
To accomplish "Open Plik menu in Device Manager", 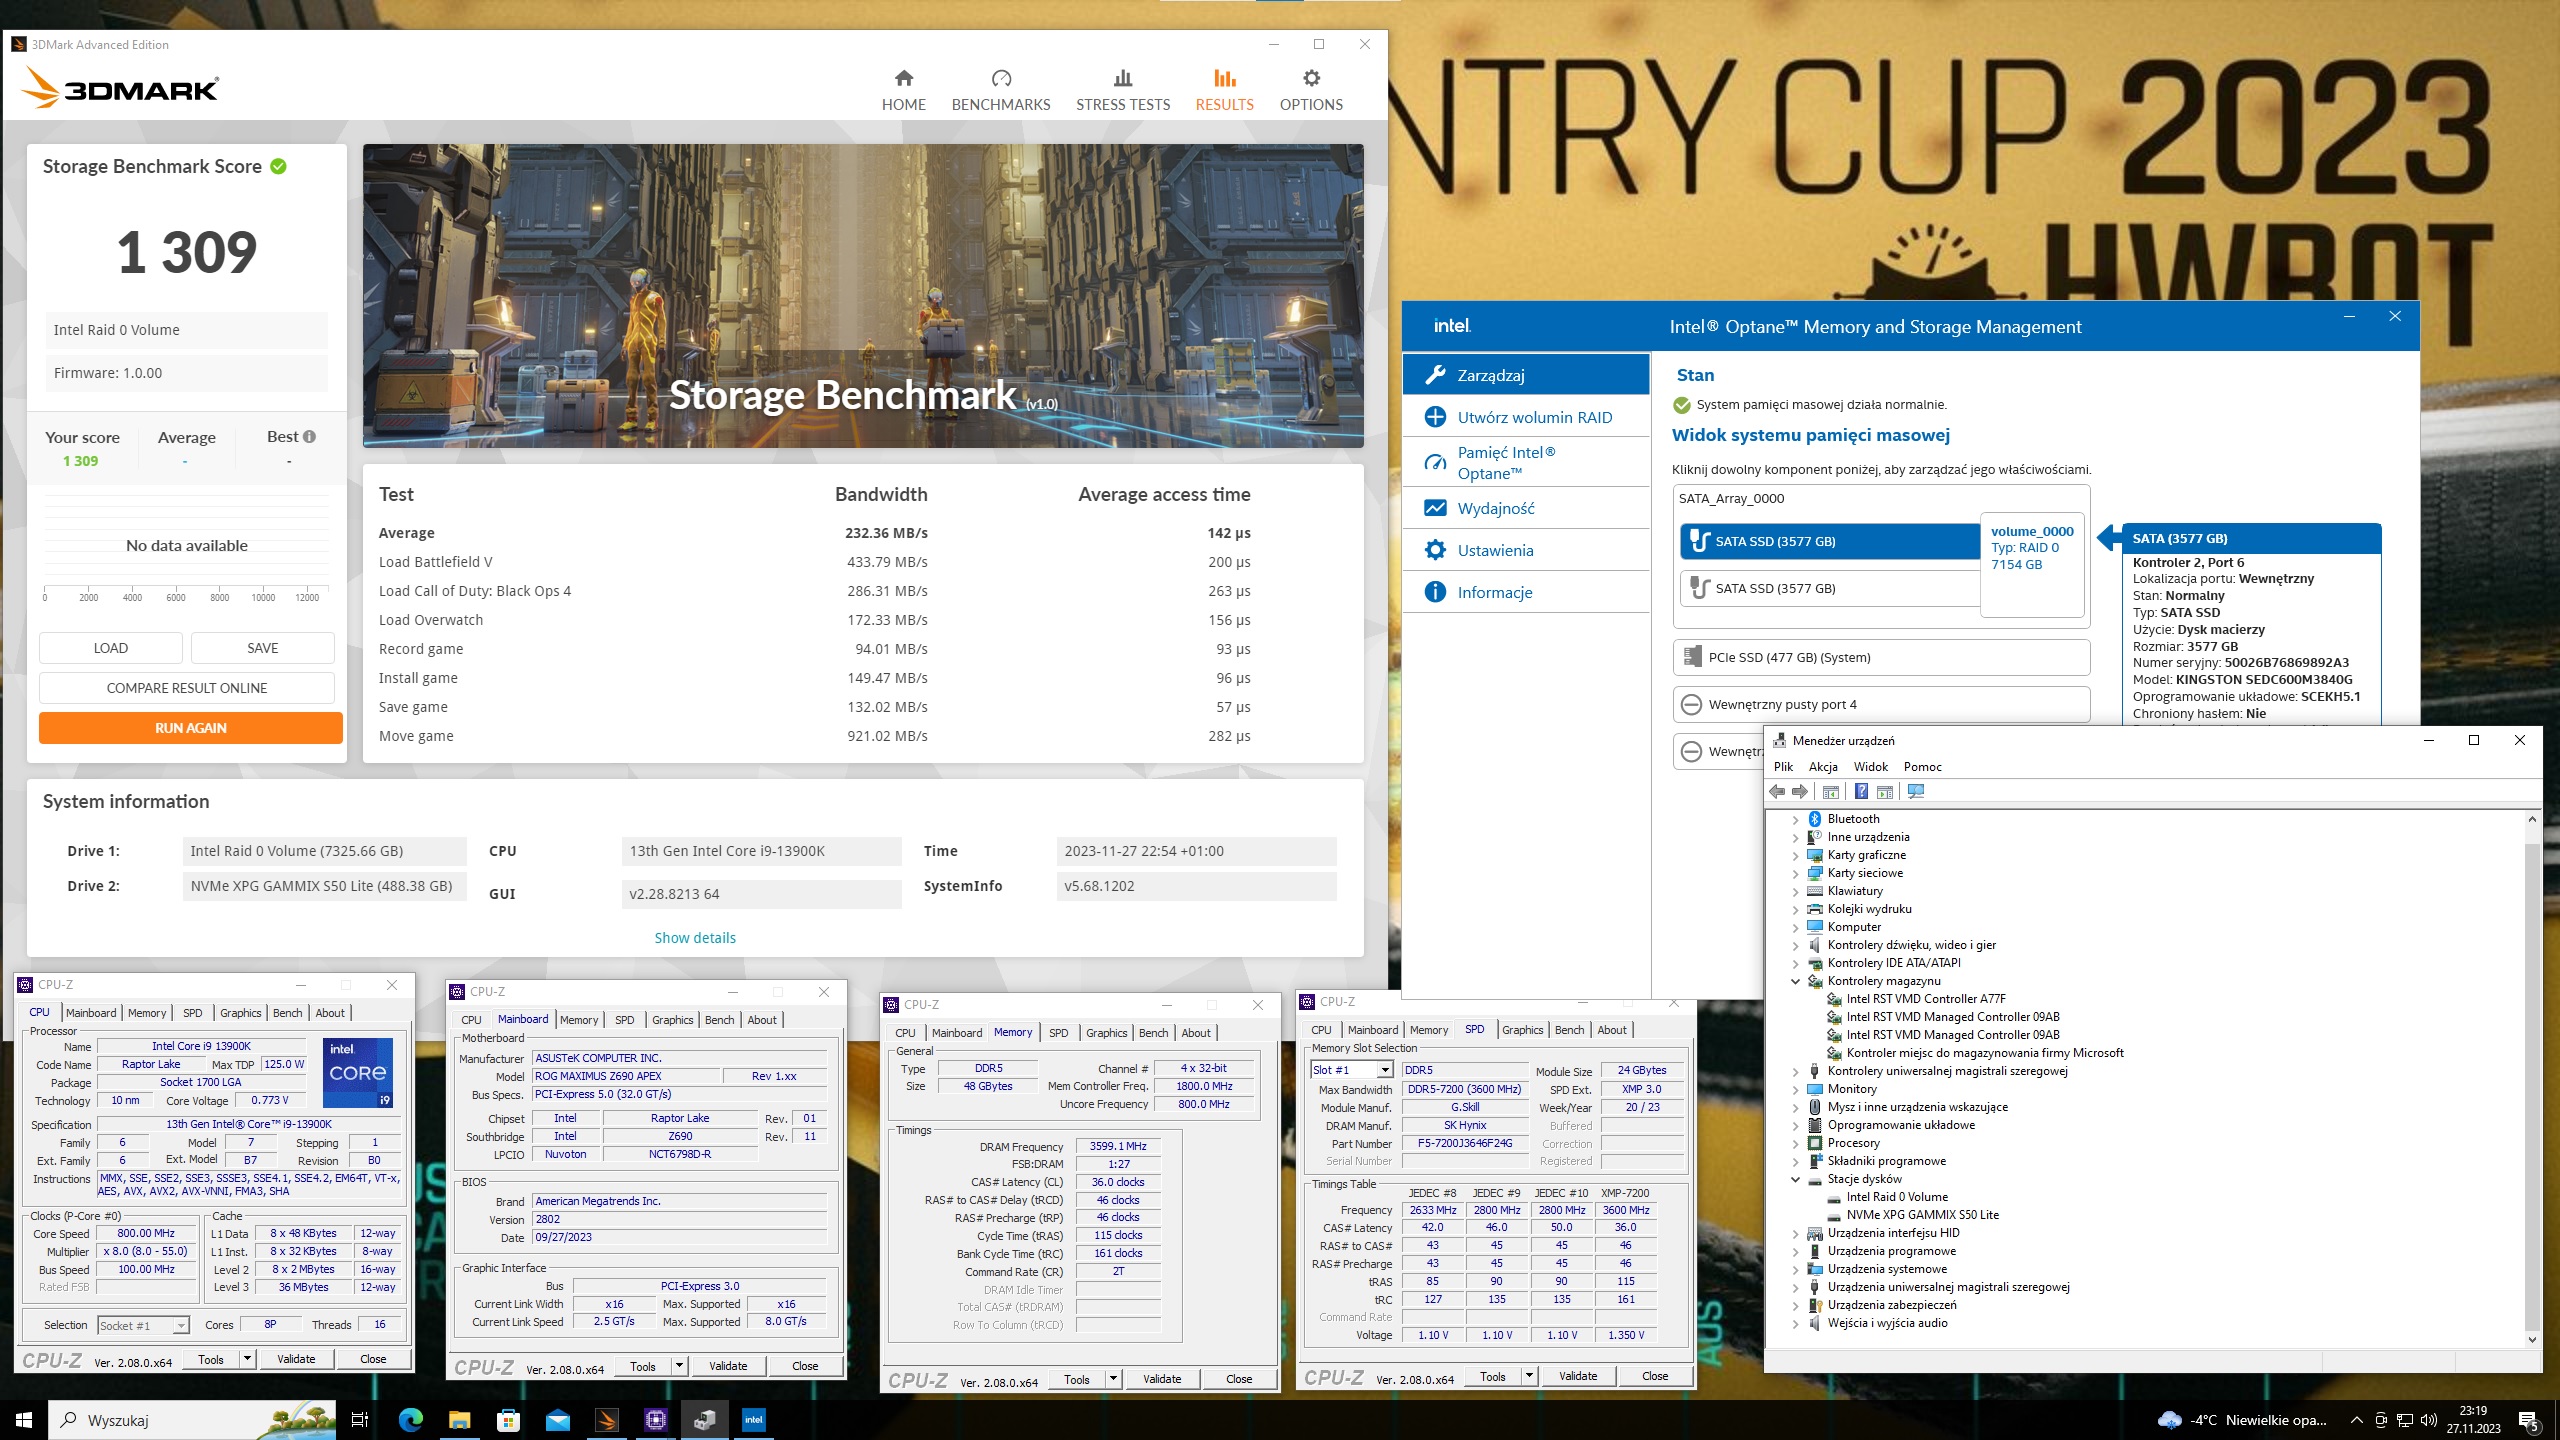I will [1783, 767].
